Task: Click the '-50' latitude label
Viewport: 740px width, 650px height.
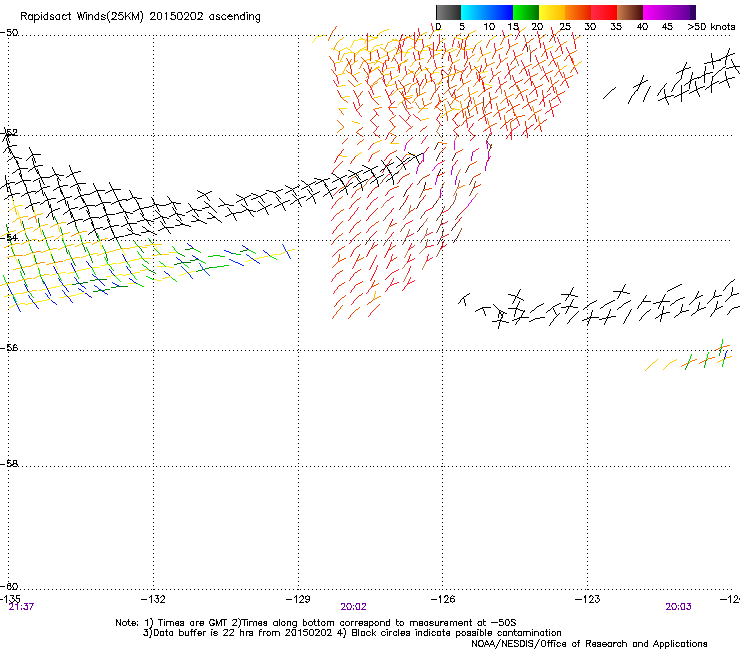Action: tap(9, 33)
